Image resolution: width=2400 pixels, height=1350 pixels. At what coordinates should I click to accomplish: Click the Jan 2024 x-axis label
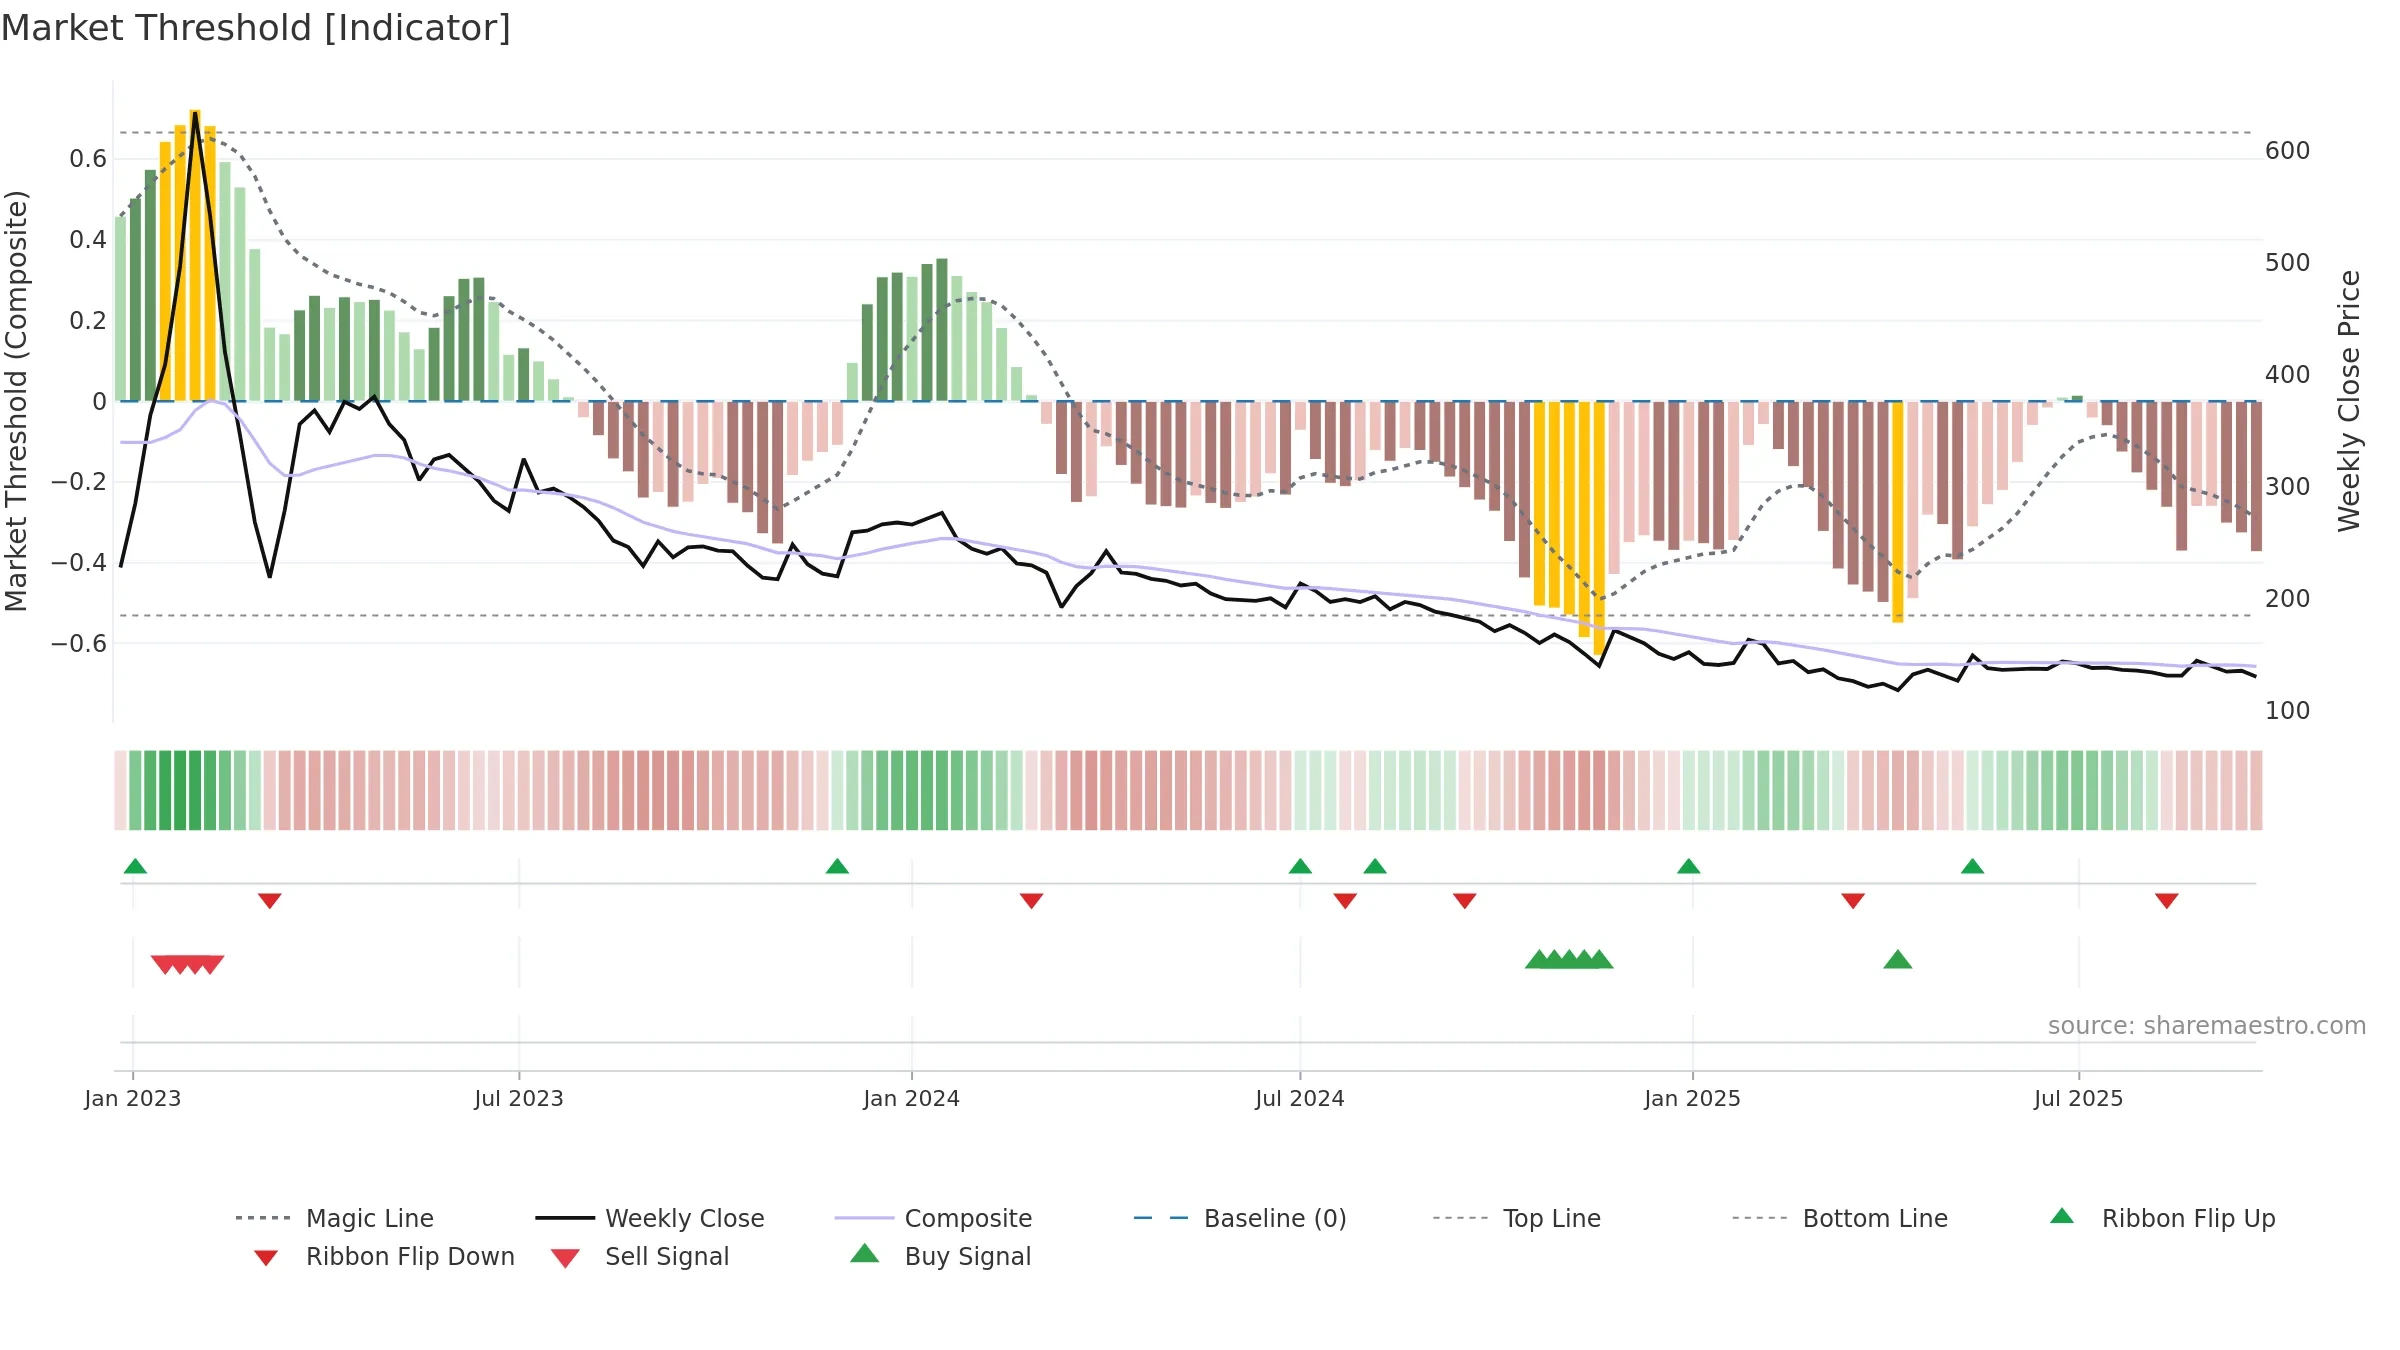(912, 1098)
